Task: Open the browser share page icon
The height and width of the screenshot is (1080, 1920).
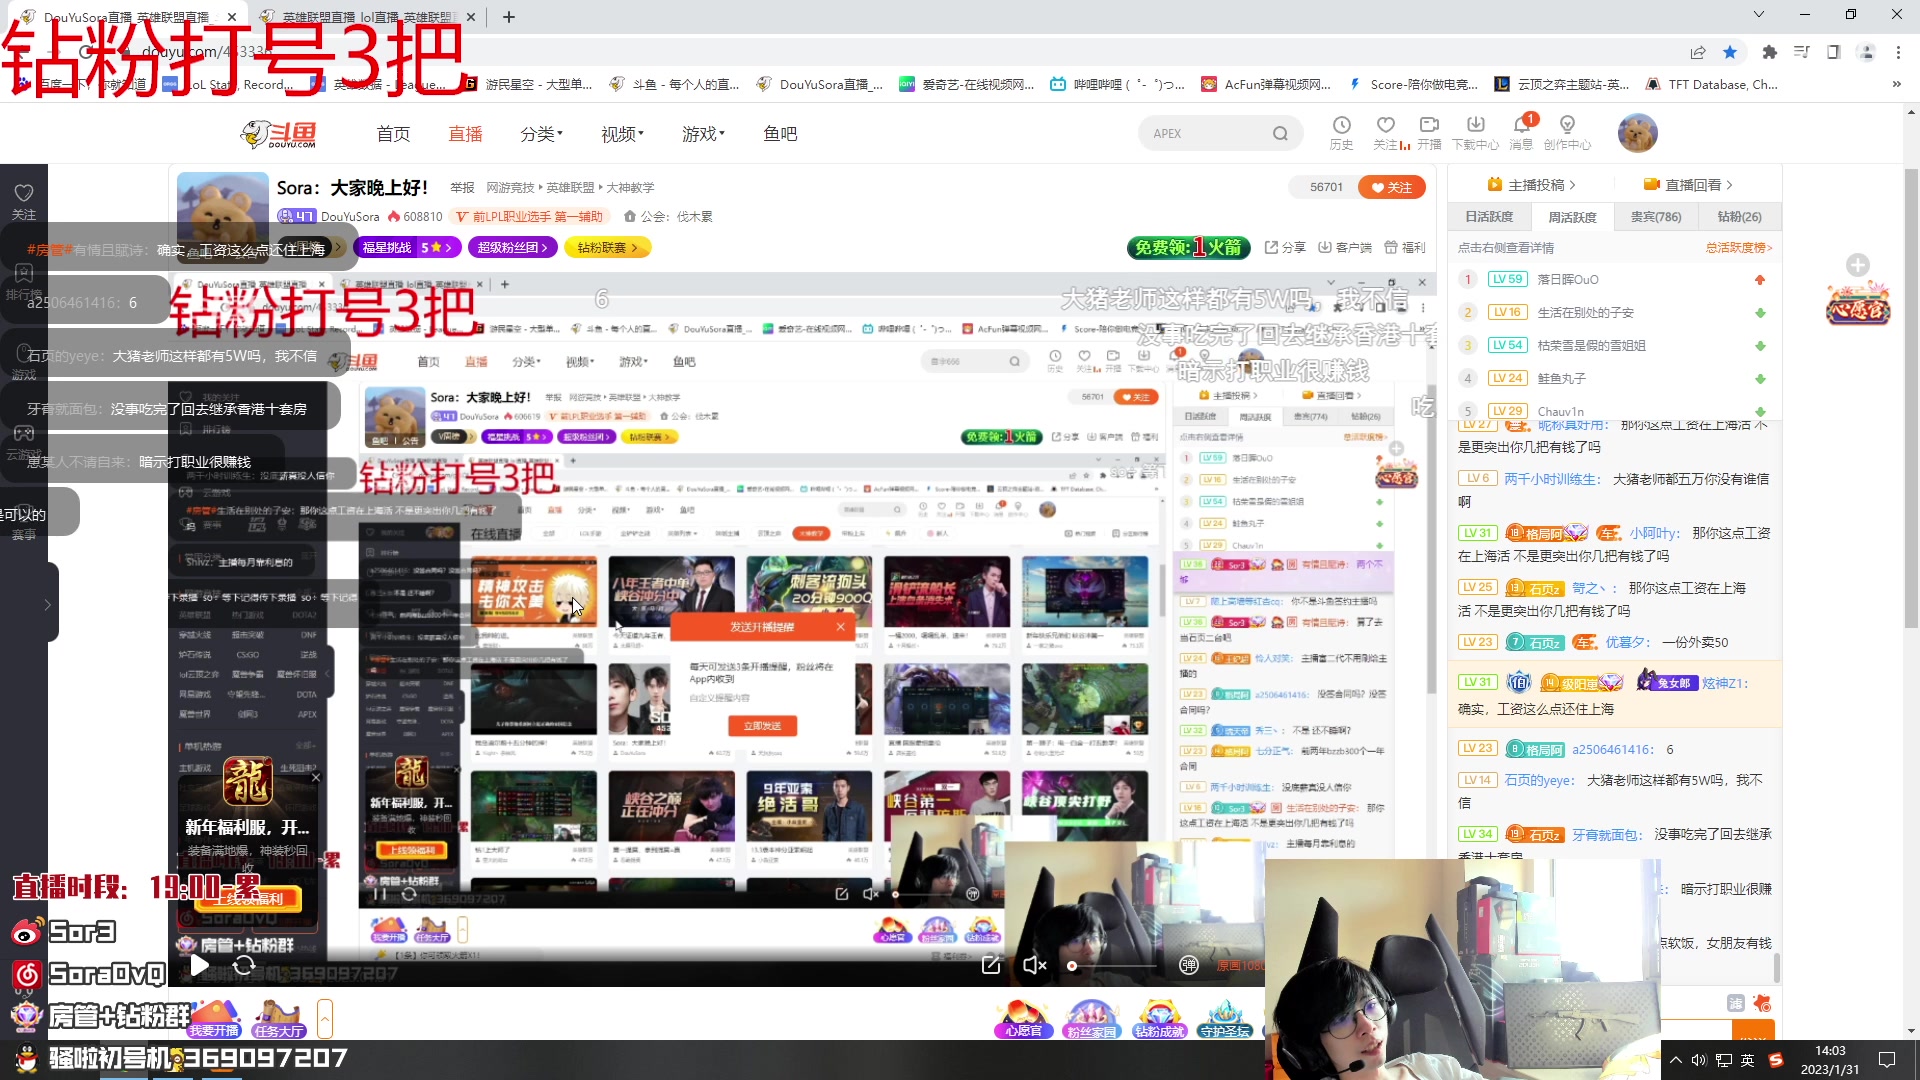Action: pyautogui.click(x=1698, y=52)
